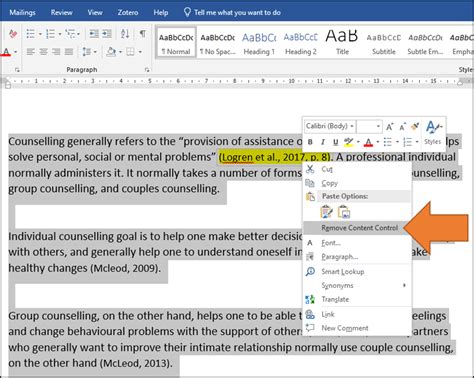This screenshot has width=474, height=378.
Task: Click the Picture paste option icon
Action: [344, 212]
